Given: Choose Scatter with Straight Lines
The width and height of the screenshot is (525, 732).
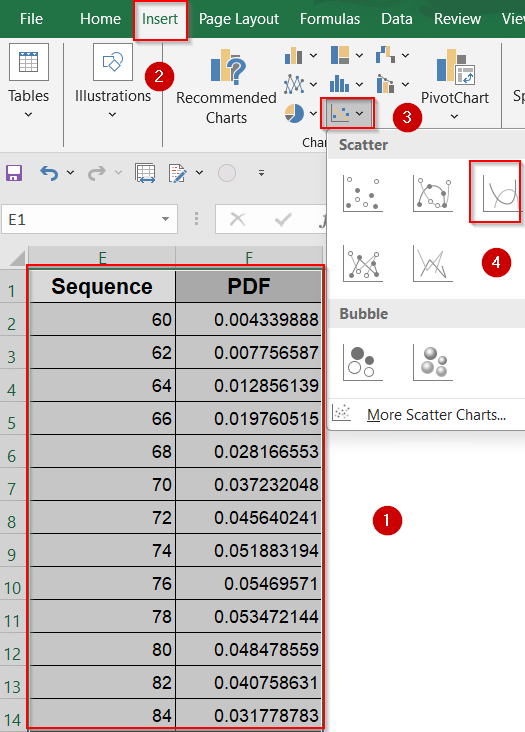Looking at the screenshot, I should click(x=433, y=264).
